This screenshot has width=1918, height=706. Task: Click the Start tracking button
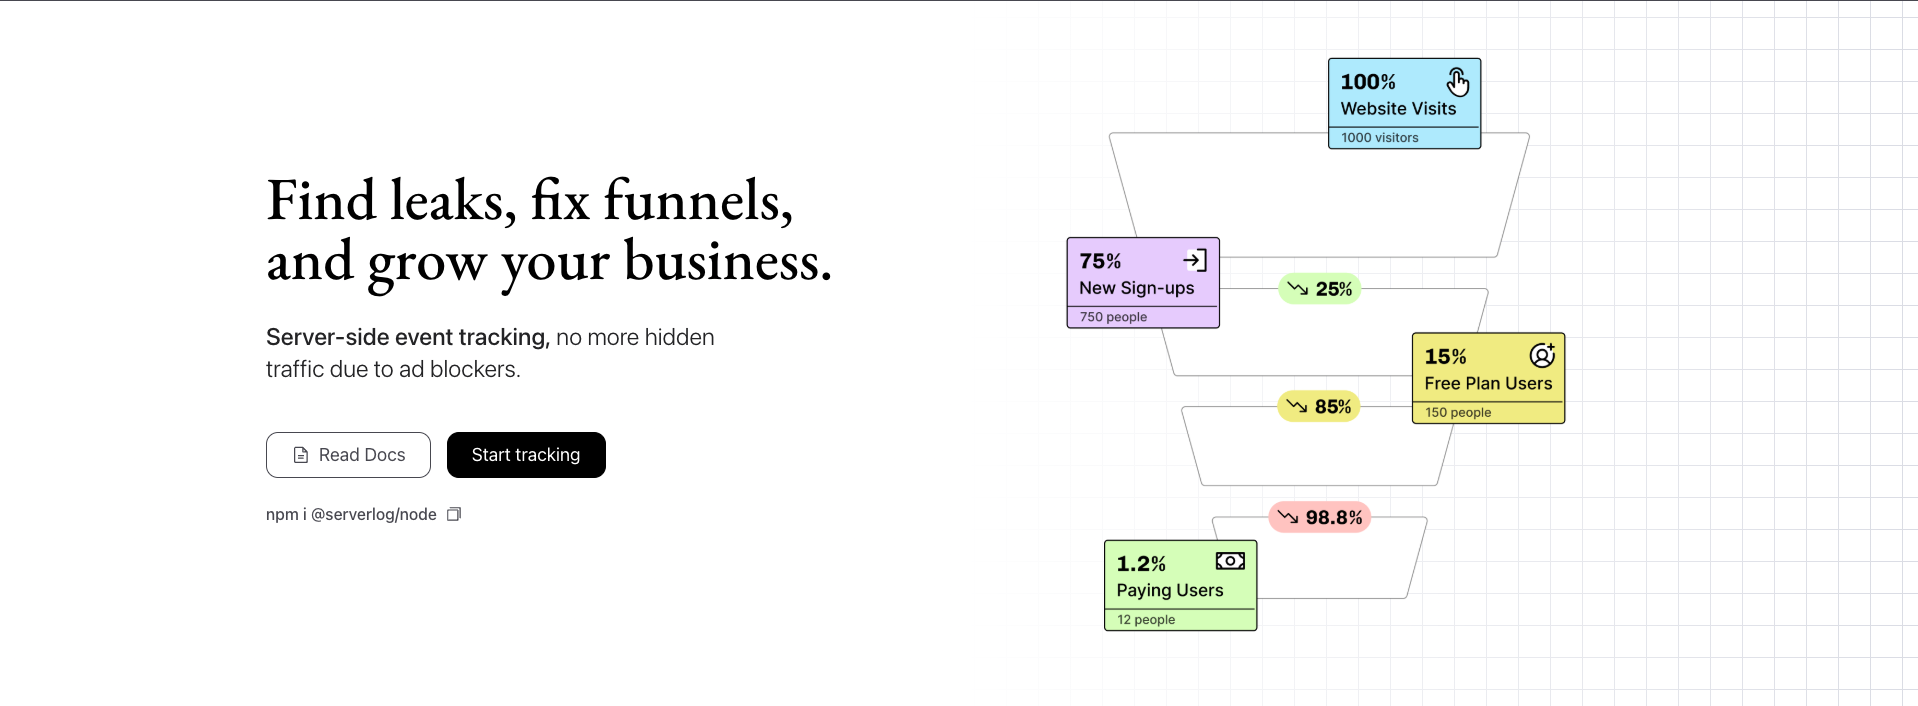[x=526, y=455]
